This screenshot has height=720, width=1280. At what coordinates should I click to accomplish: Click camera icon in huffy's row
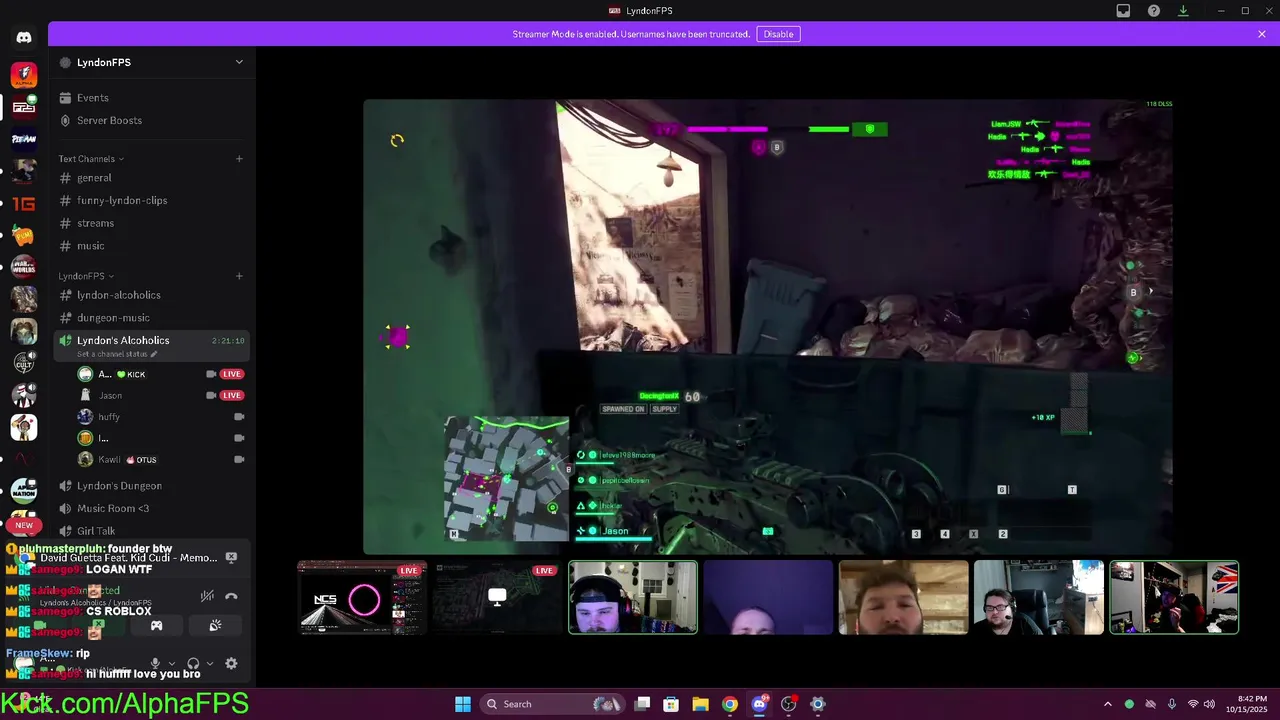click(239, 417)
